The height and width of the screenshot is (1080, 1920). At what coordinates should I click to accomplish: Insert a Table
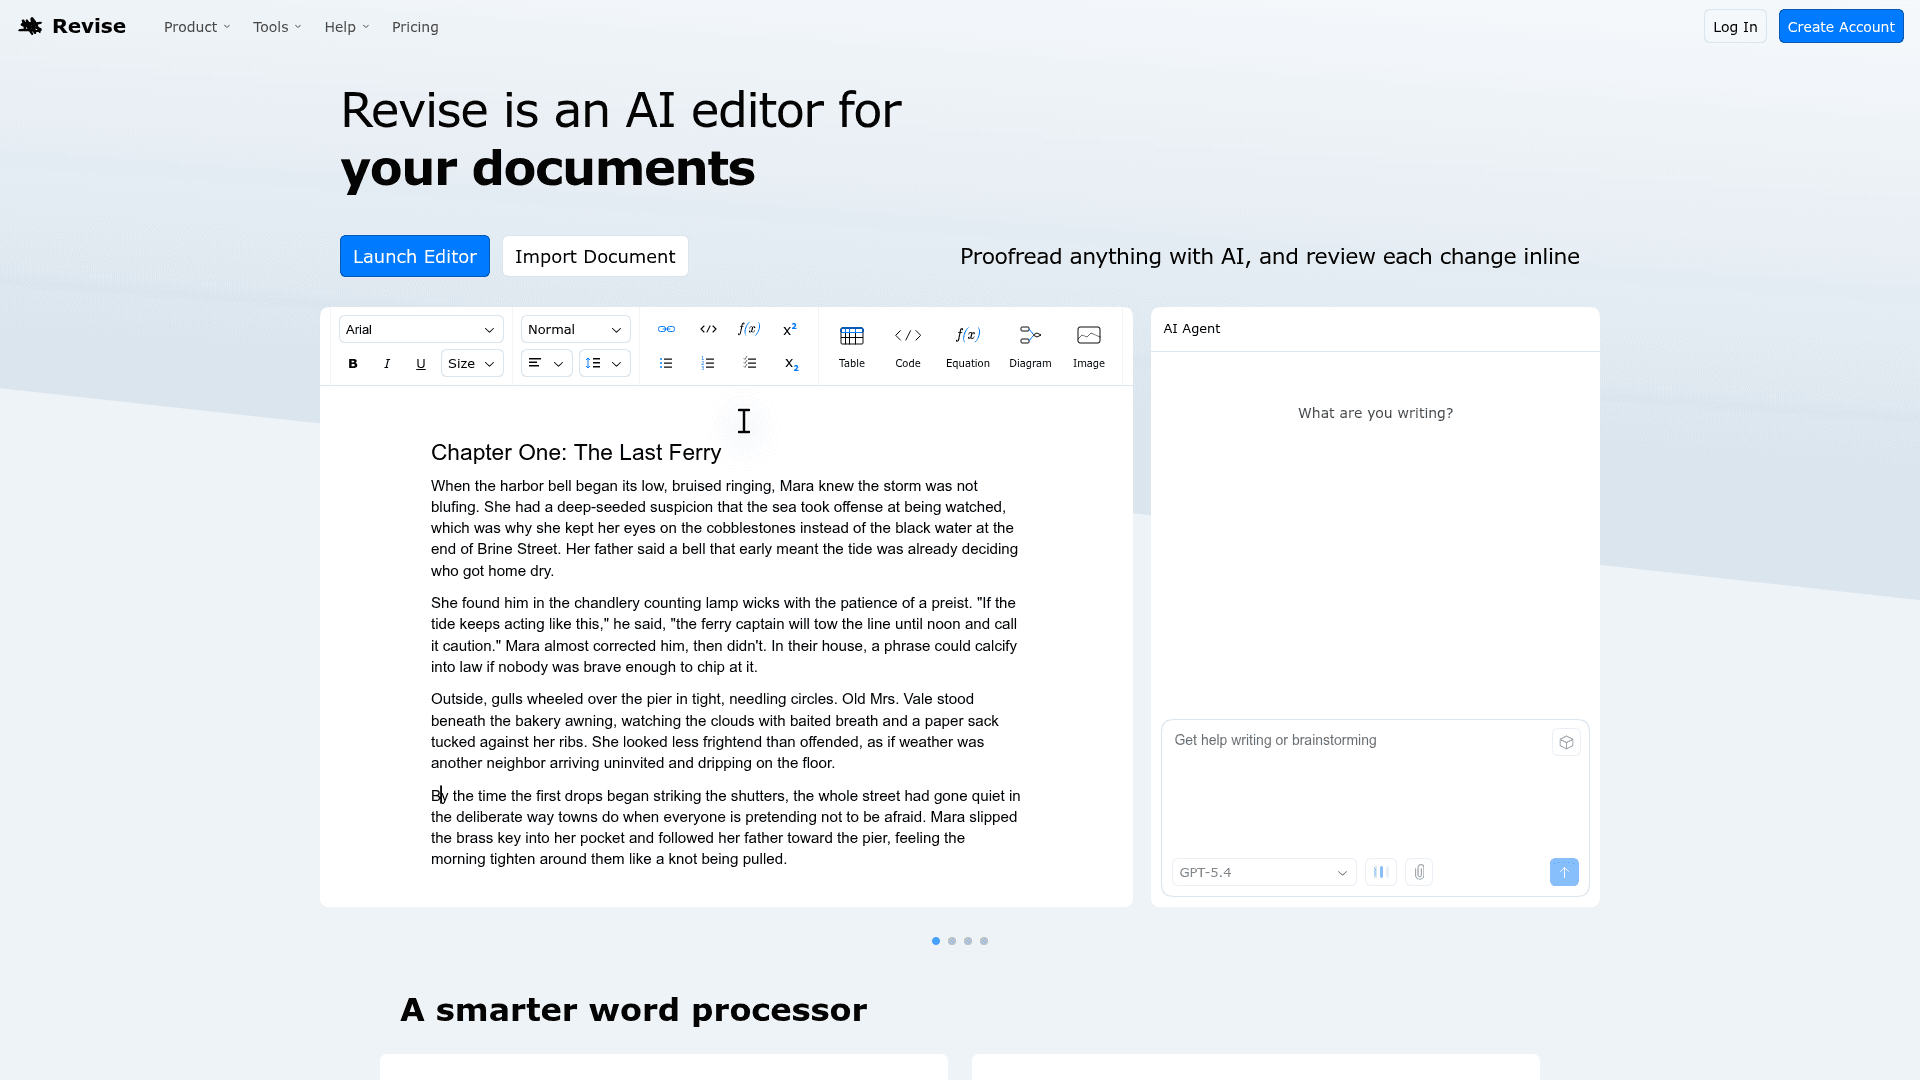coord(852,346)
